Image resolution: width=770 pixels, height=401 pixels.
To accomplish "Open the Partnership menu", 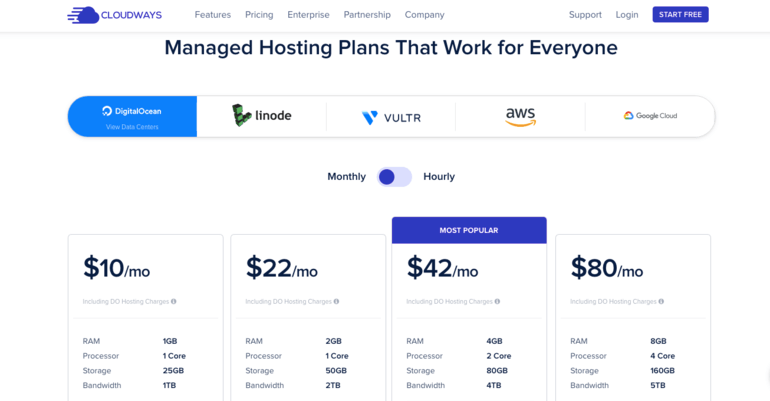I will click(x=367, y=15).
